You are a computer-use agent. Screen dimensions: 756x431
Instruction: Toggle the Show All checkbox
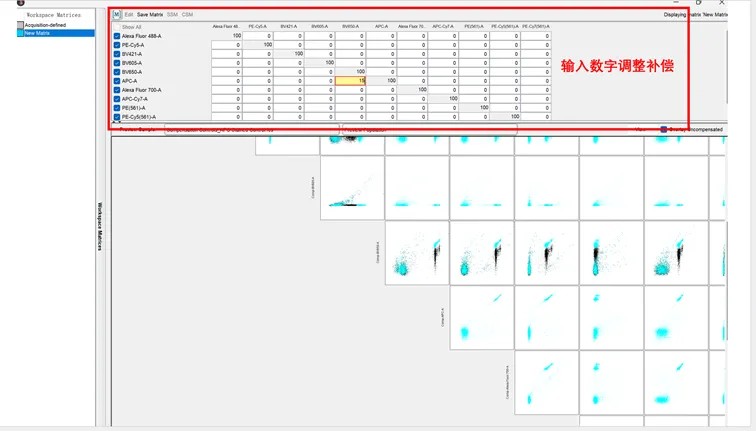(117, 26)
